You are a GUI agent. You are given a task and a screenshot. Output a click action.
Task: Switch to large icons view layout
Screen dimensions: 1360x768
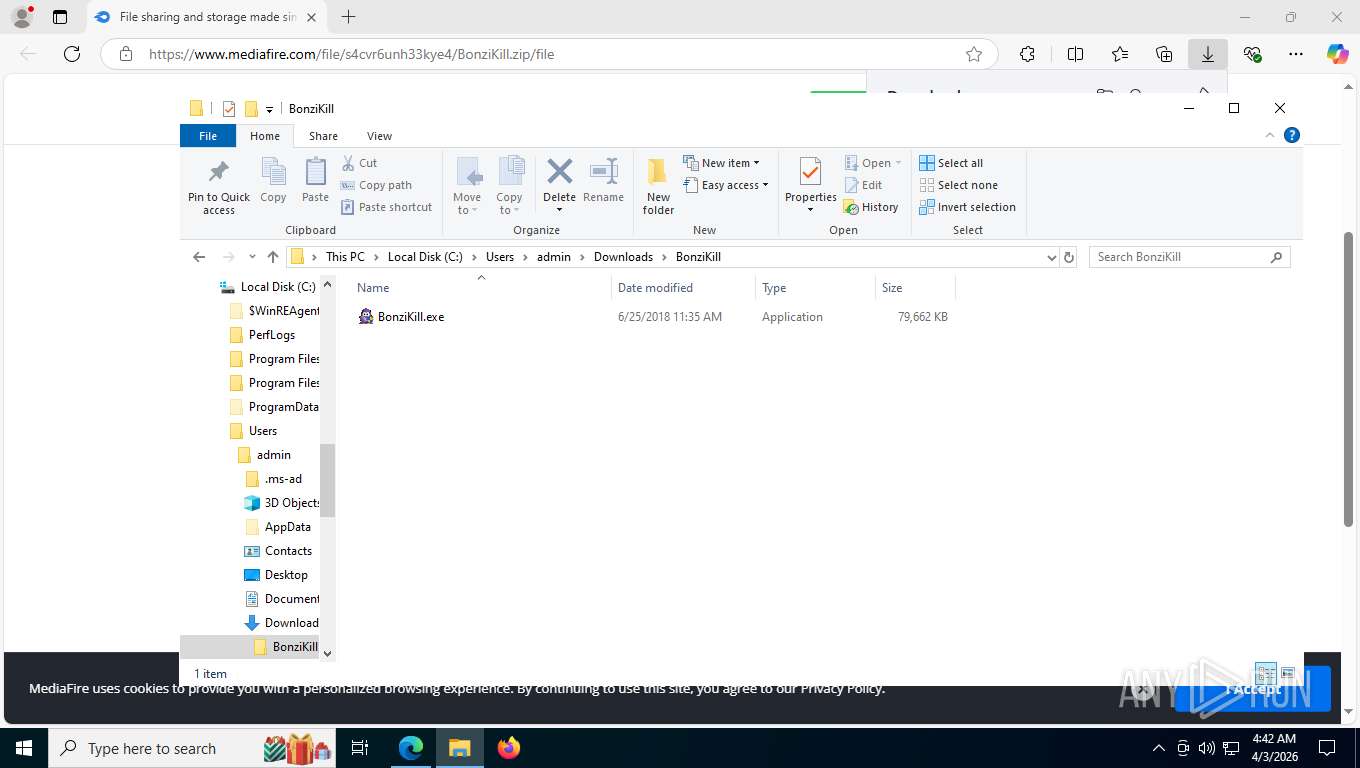(1288, 673)
